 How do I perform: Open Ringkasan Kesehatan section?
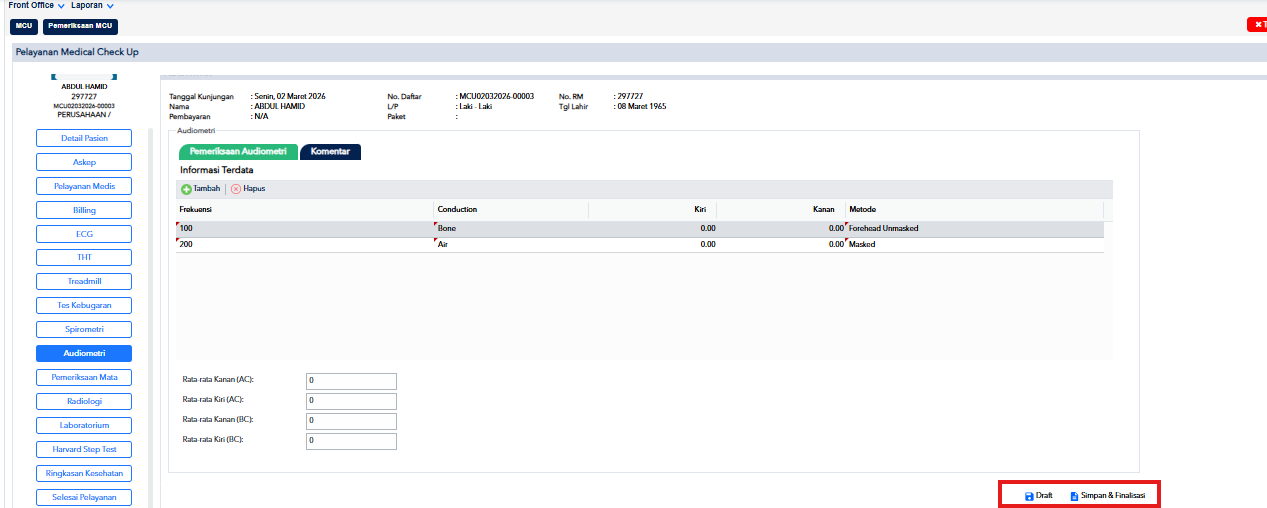tap(84, 473)
